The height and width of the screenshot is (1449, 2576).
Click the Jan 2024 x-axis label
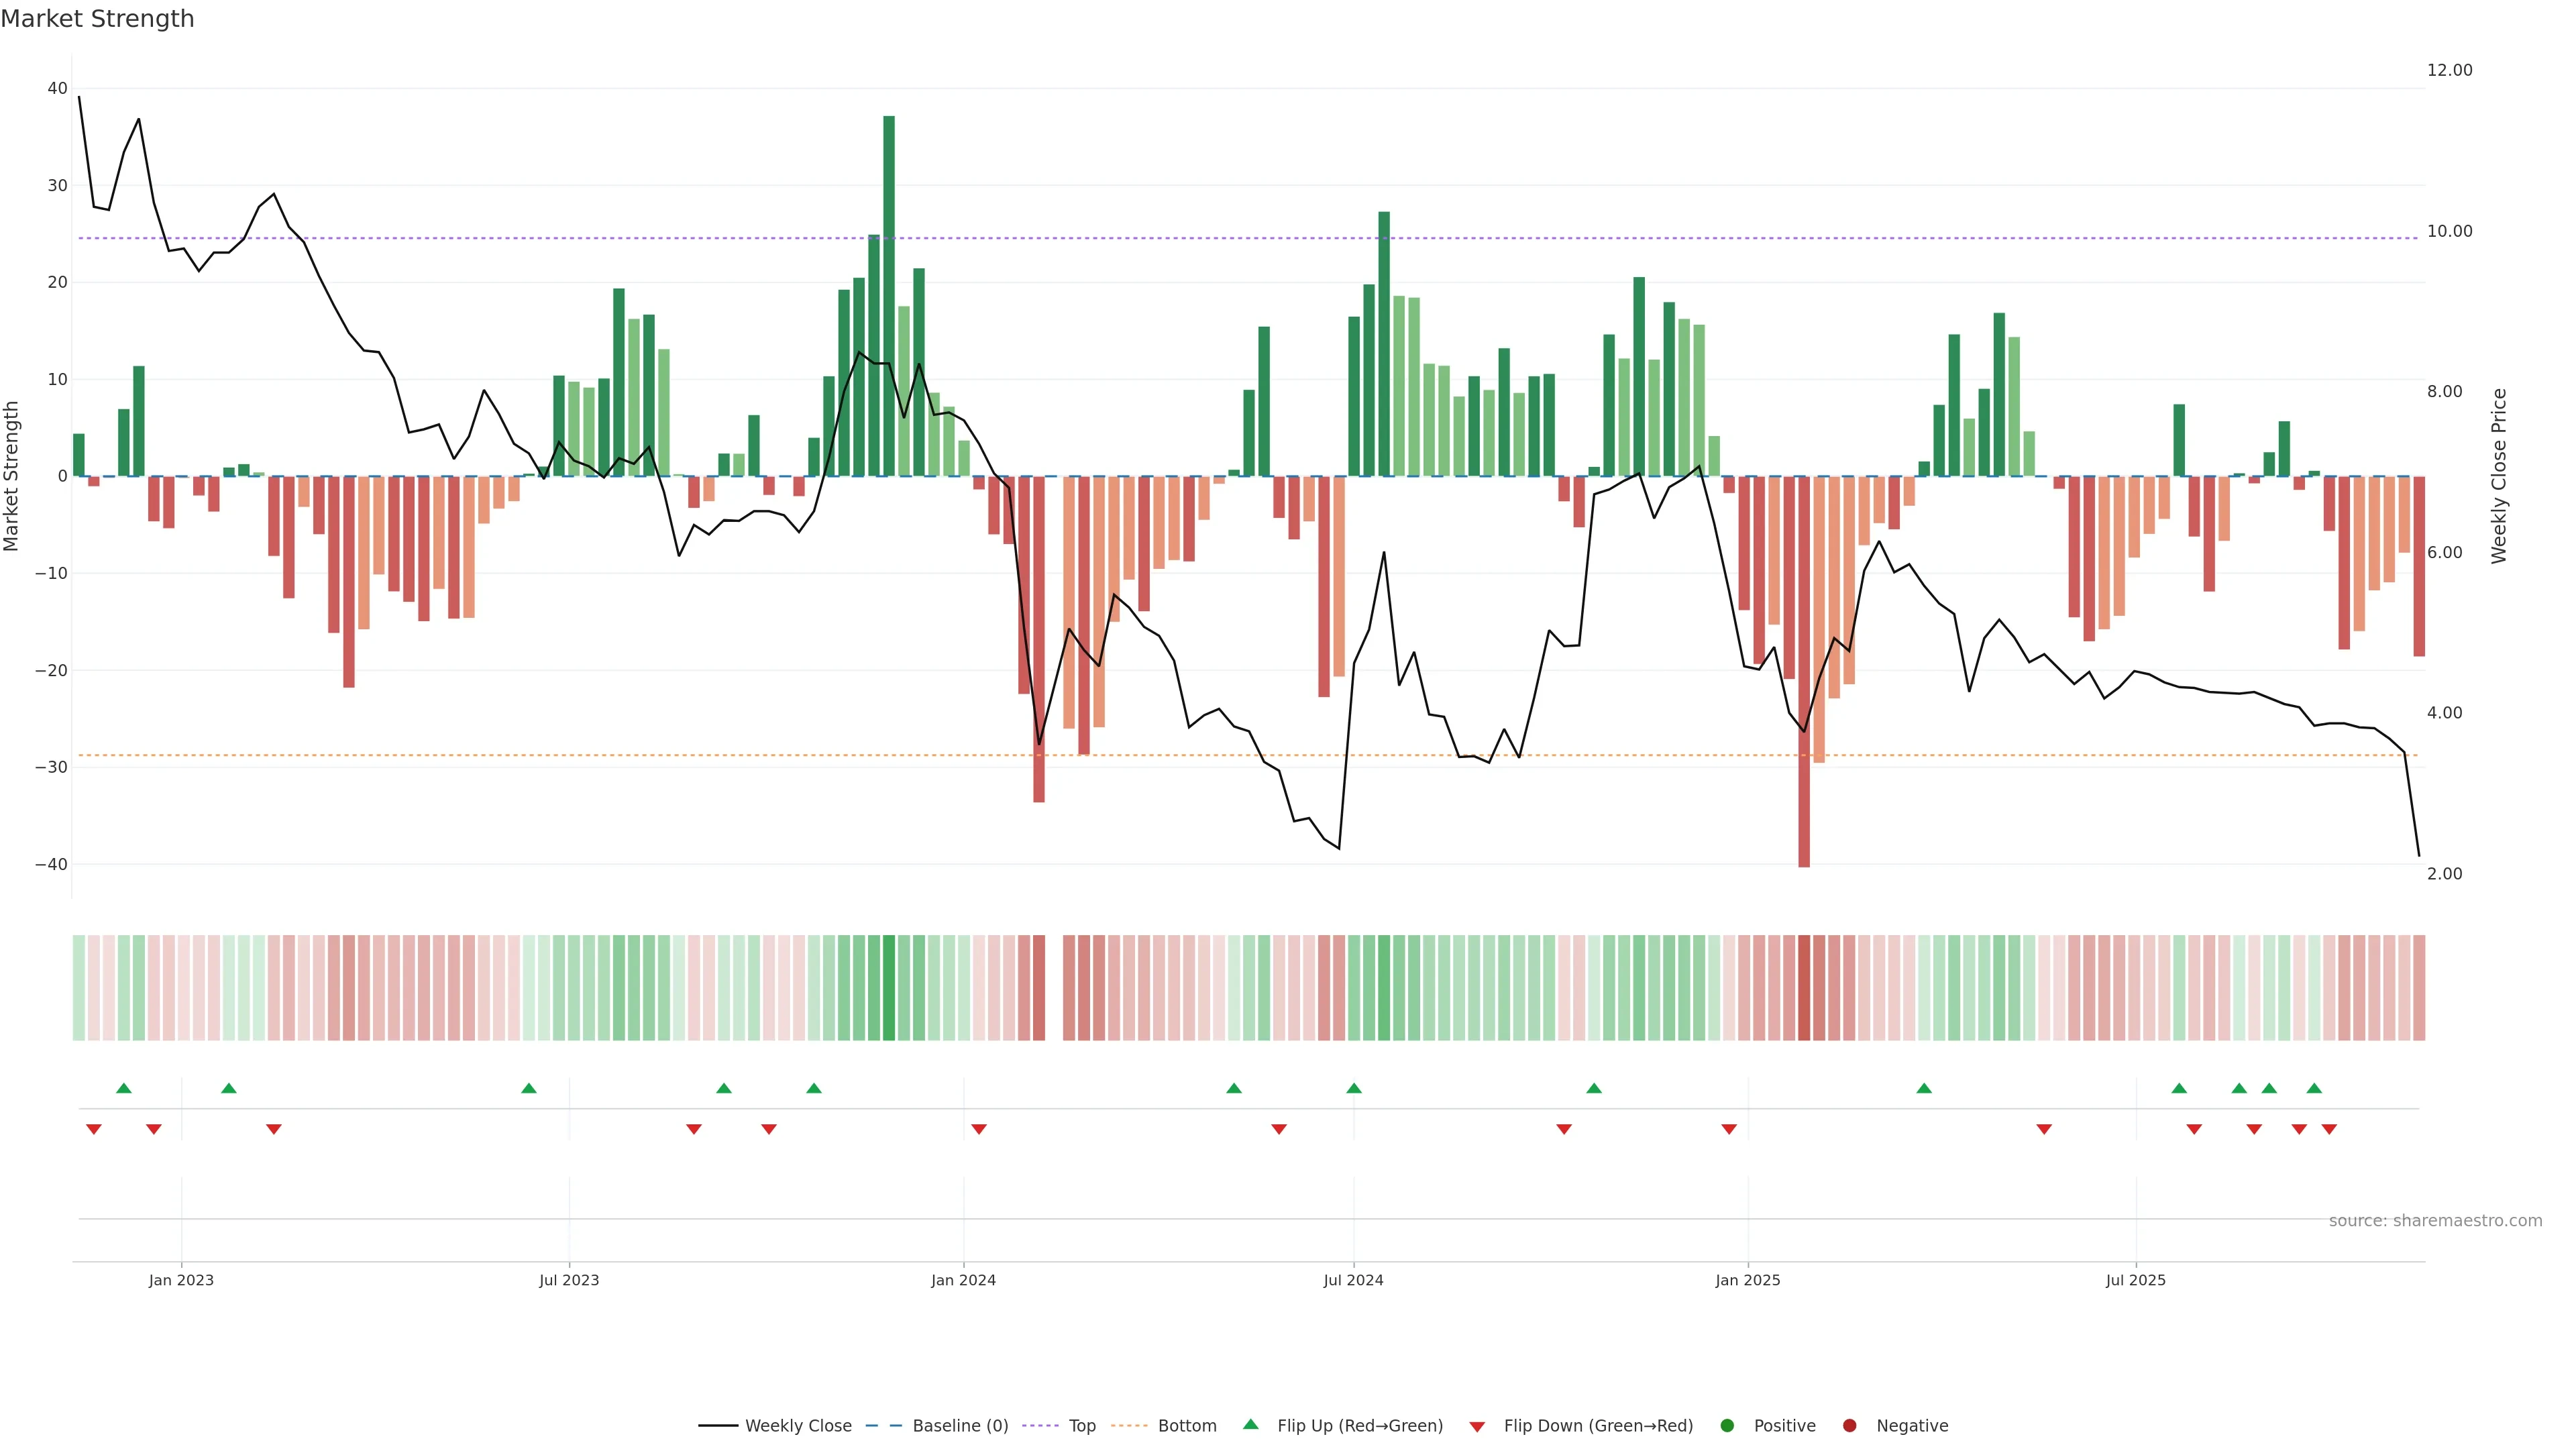[x=963, y=1280]
